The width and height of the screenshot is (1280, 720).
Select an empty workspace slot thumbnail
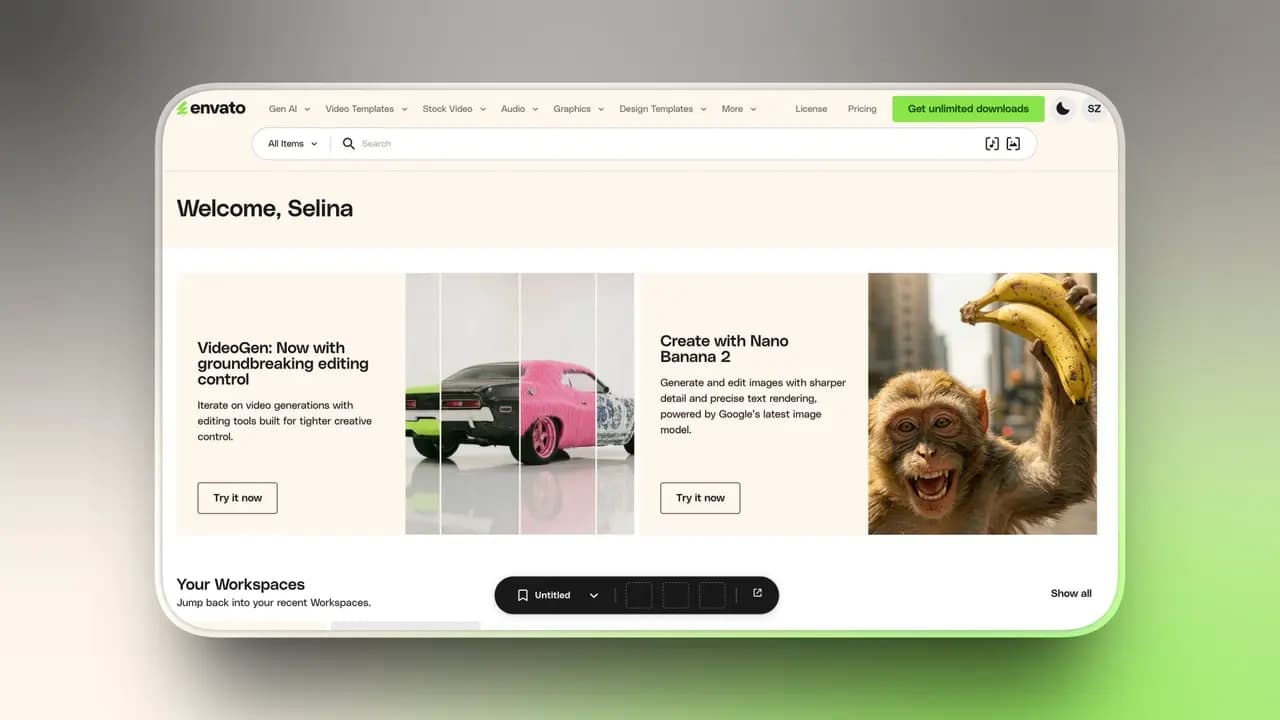[639, 594]
